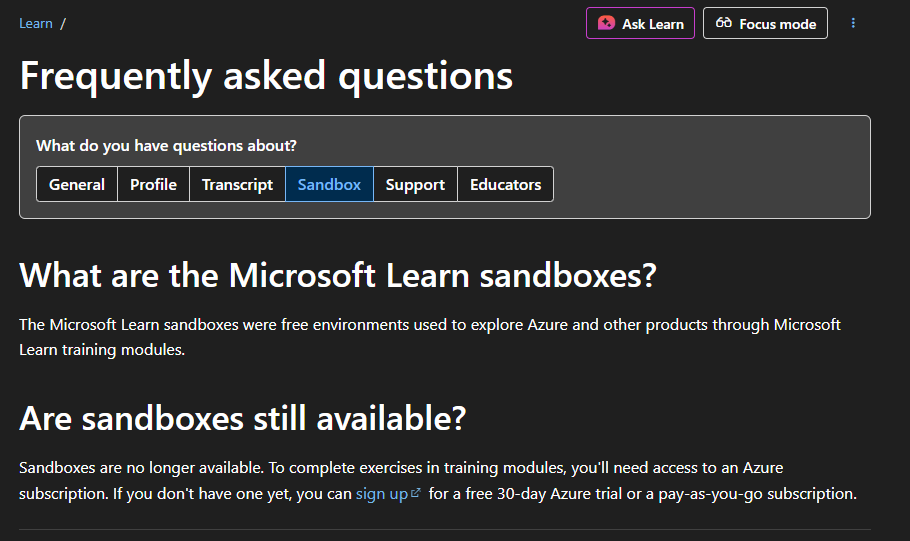The height and width of the screenshot is (541, 910).
Task: Enable Focus mode
Action: 765,23
